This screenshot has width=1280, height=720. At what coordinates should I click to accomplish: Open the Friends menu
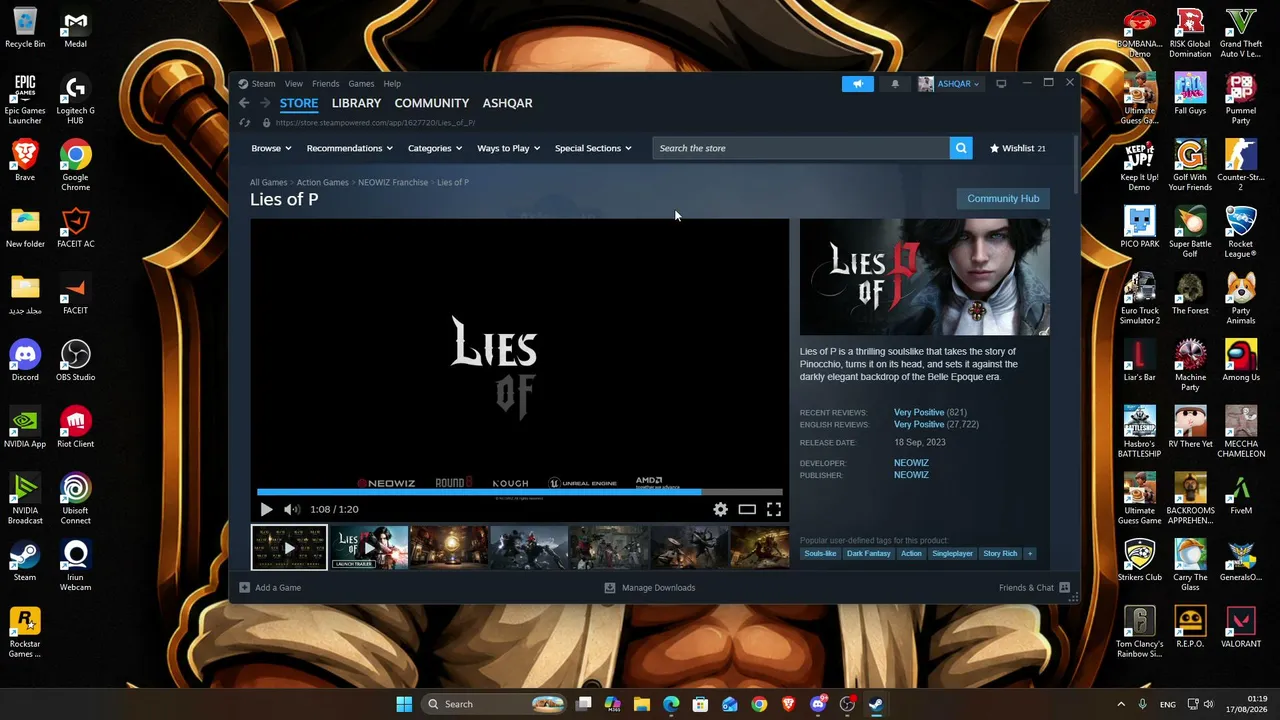coord(325,84)
